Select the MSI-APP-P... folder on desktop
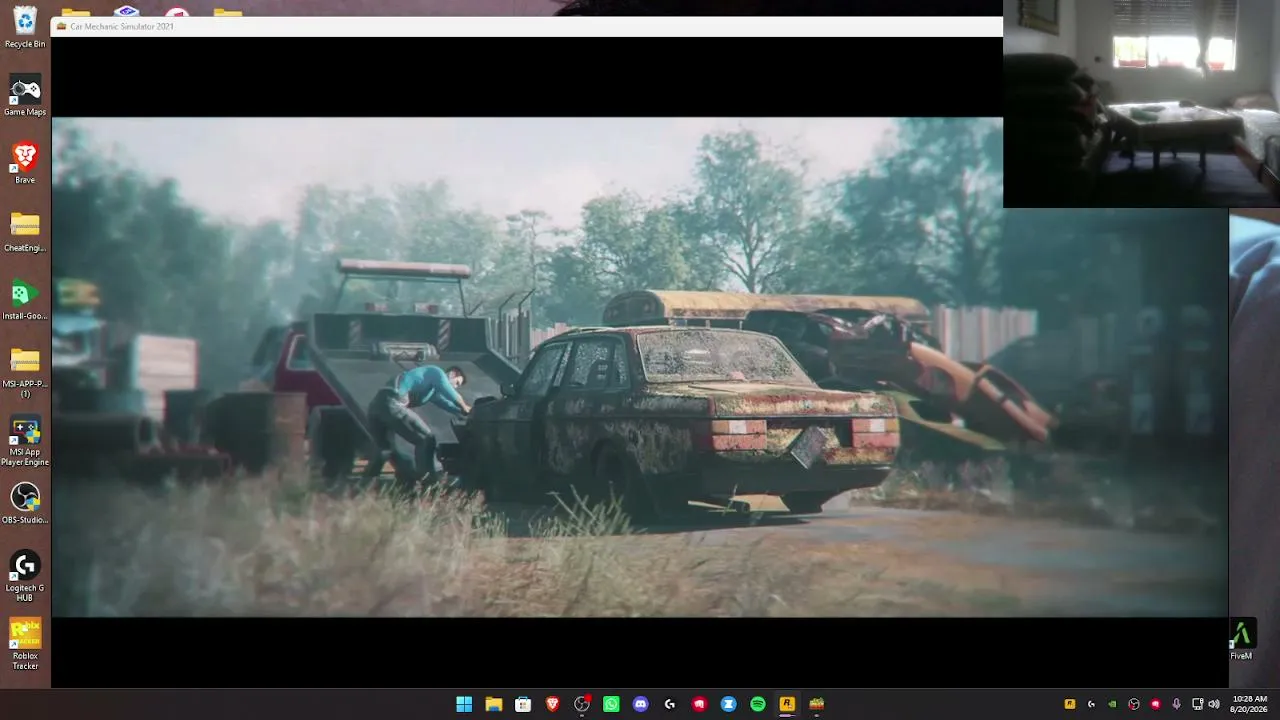Screen dimensions: 1280x720 pyautogui.click(x=25, y=372)
